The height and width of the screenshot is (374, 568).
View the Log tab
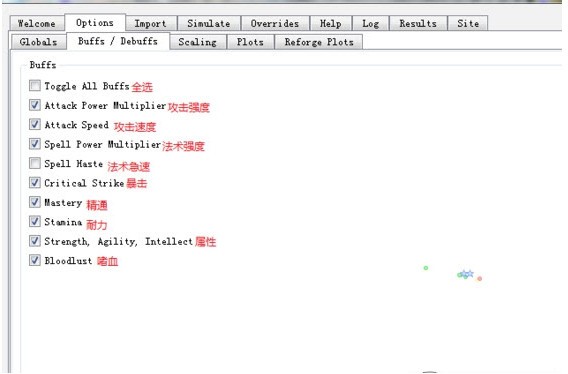coord(371,24)
